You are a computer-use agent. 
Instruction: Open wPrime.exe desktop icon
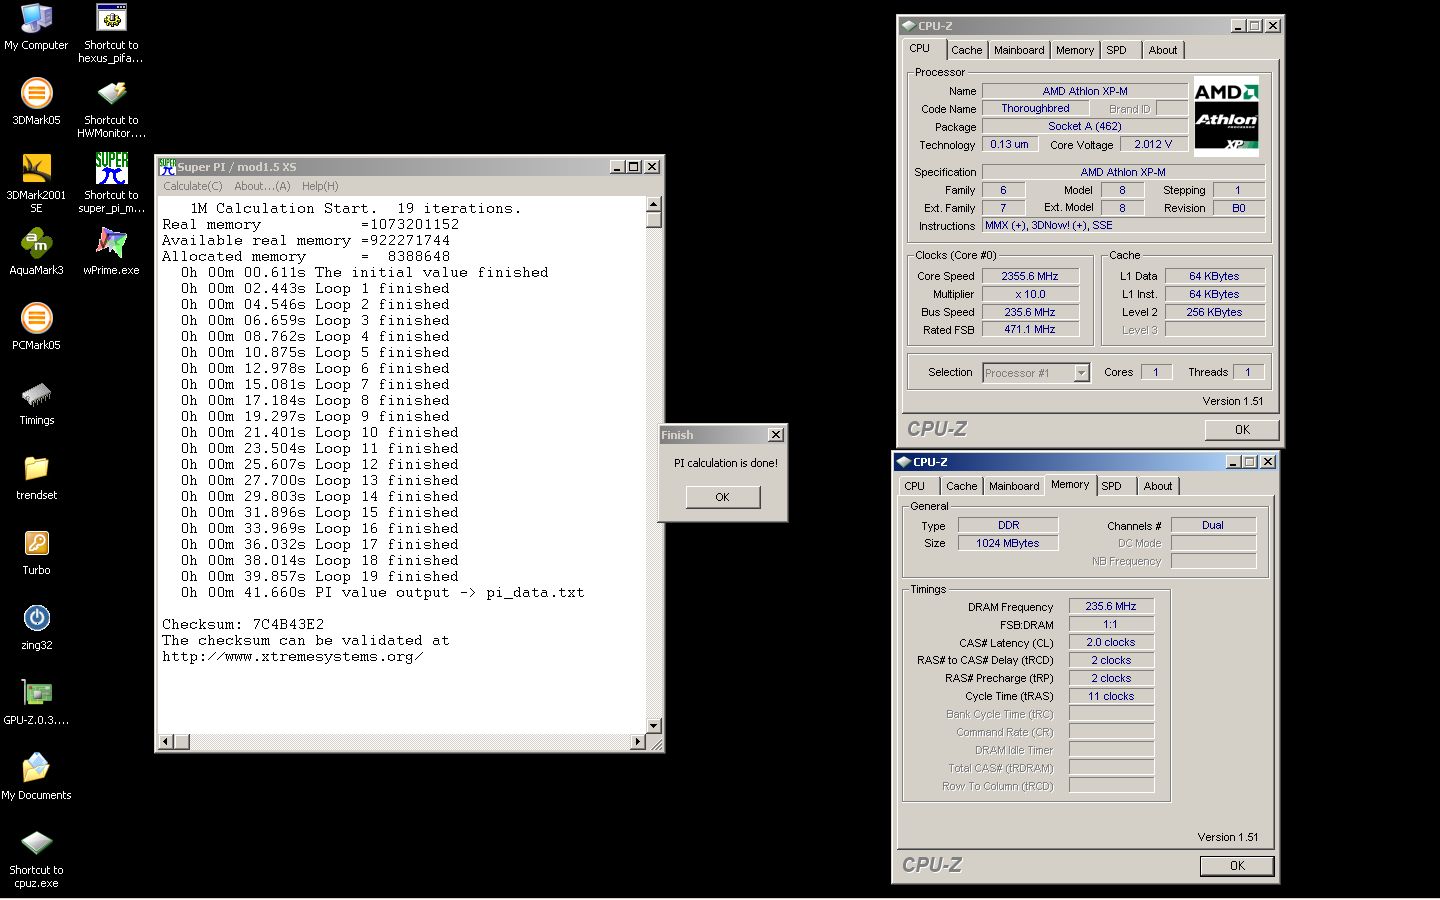click(x=111, y=252)
